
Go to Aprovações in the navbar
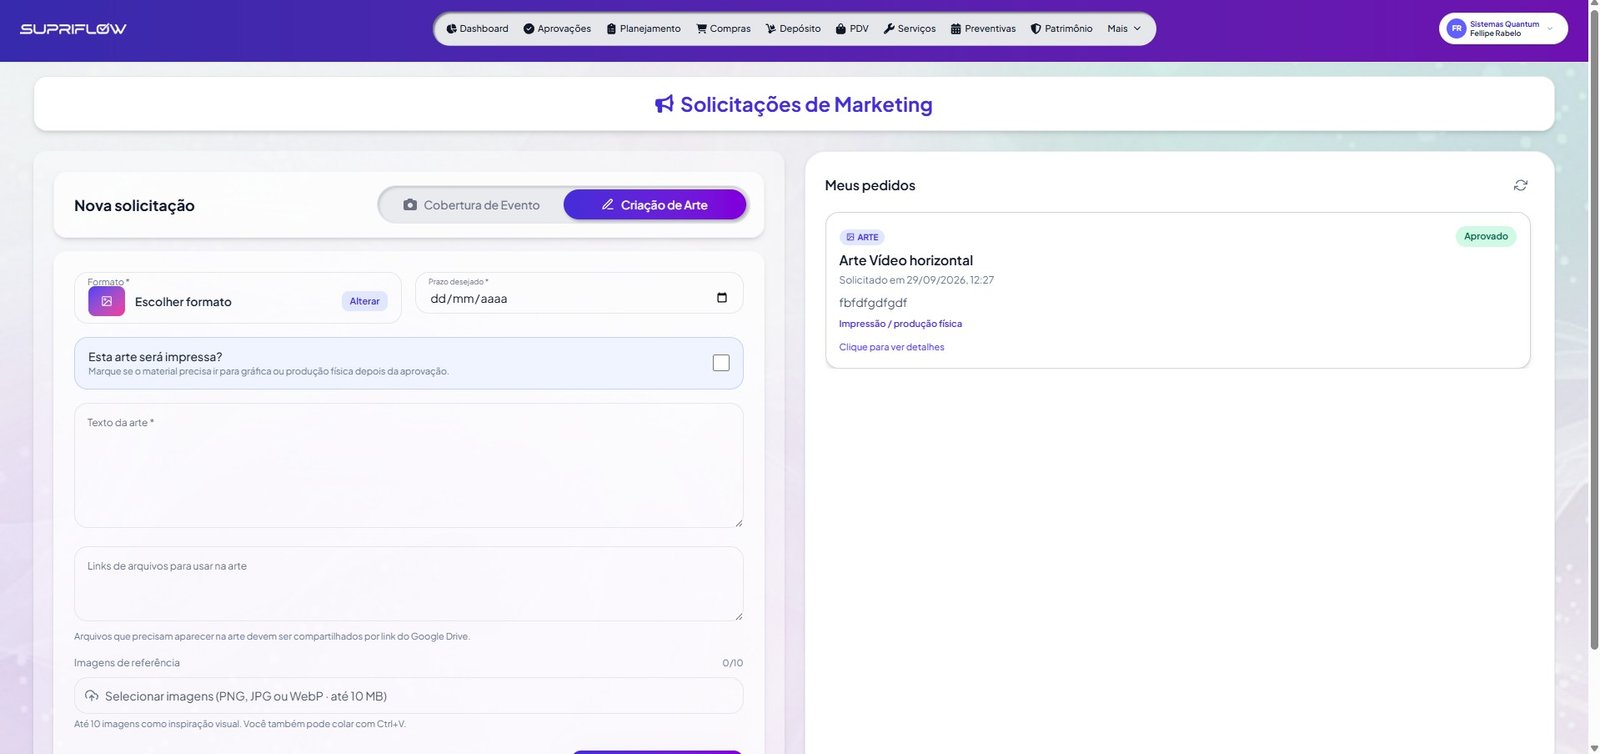click(x=557, y=29)
